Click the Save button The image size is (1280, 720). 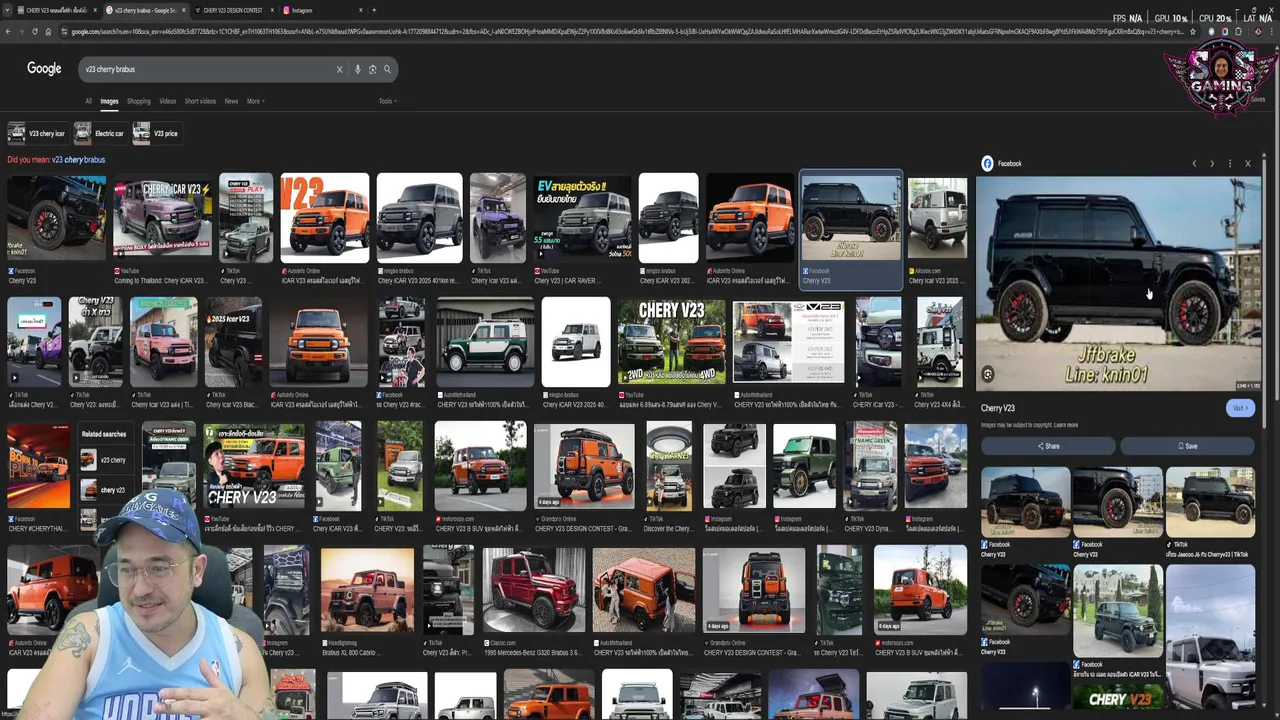click(1187, 446)
